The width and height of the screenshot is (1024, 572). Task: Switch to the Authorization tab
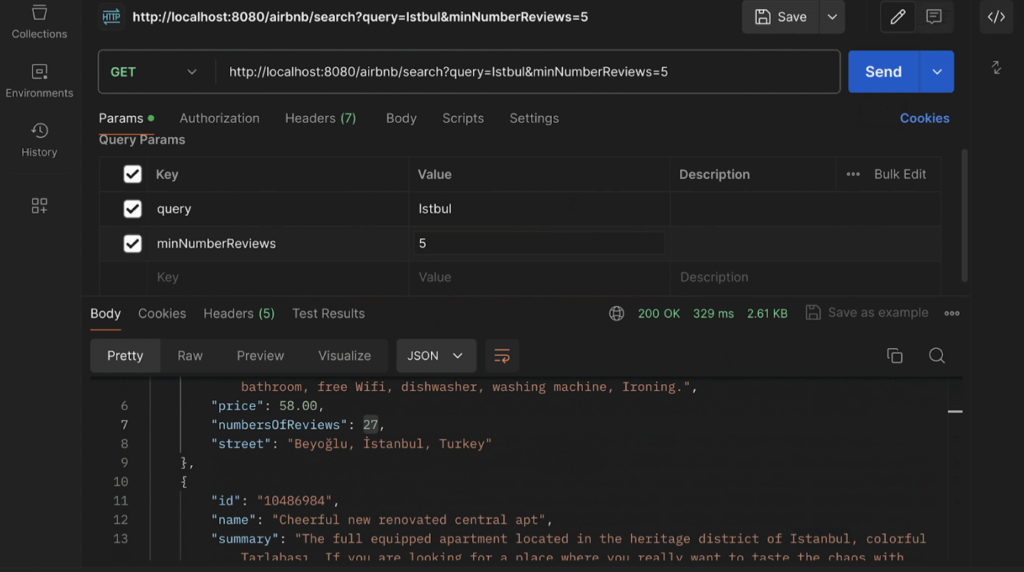[219, 118]
